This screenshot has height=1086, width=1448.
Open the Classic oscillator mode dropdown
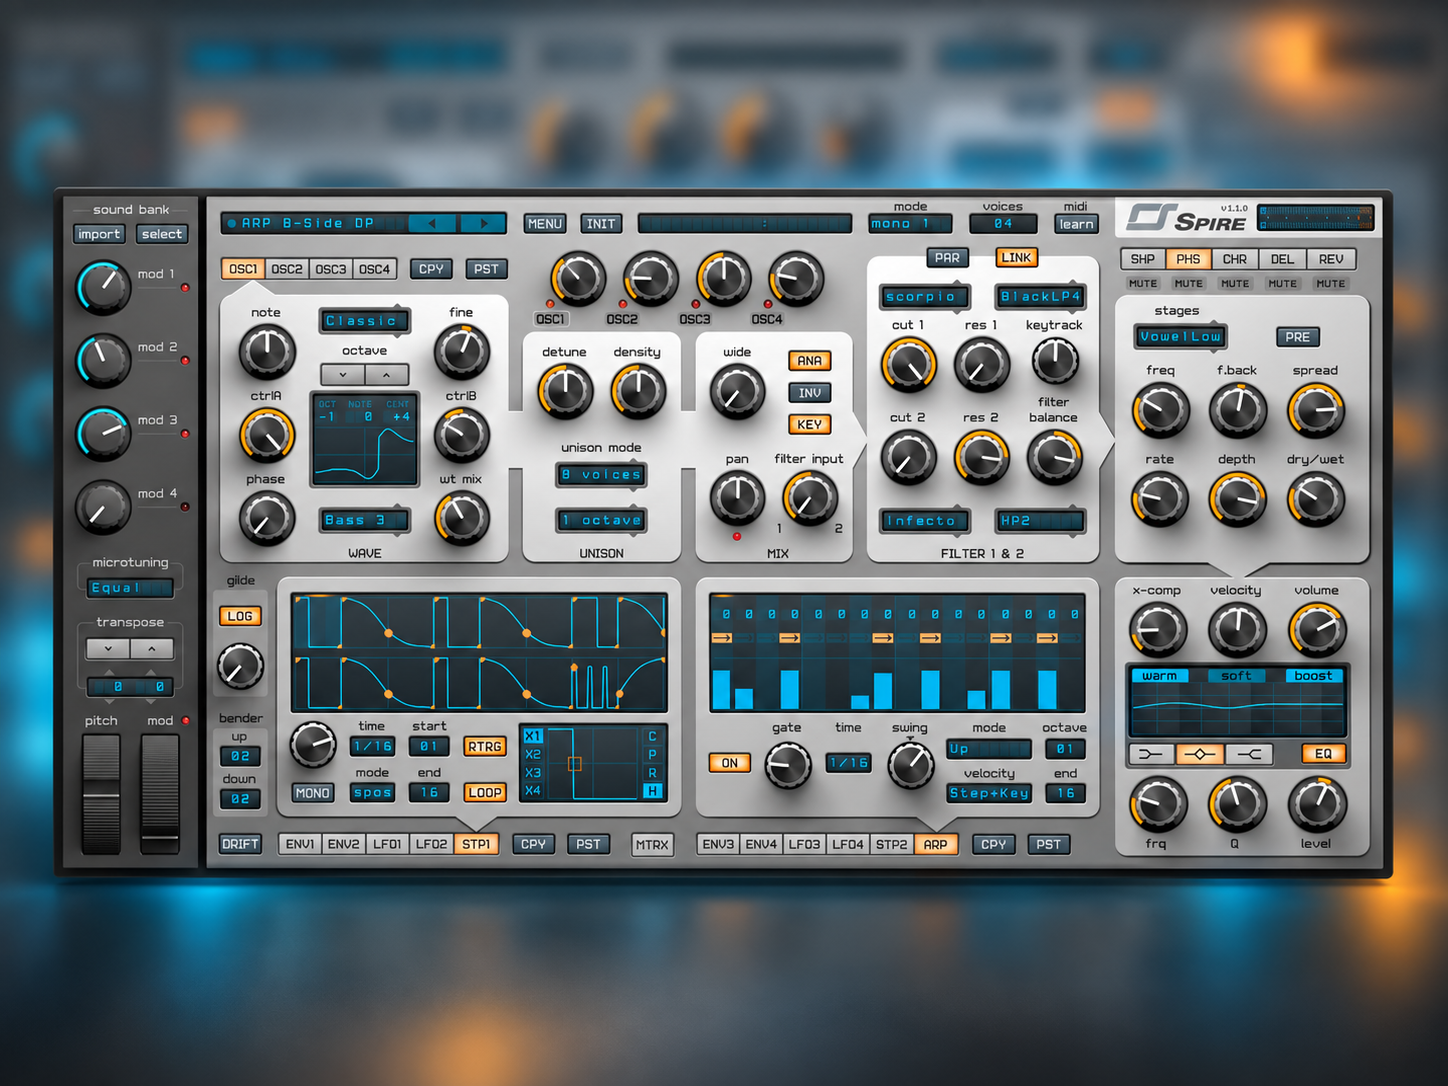click(364, 321)
